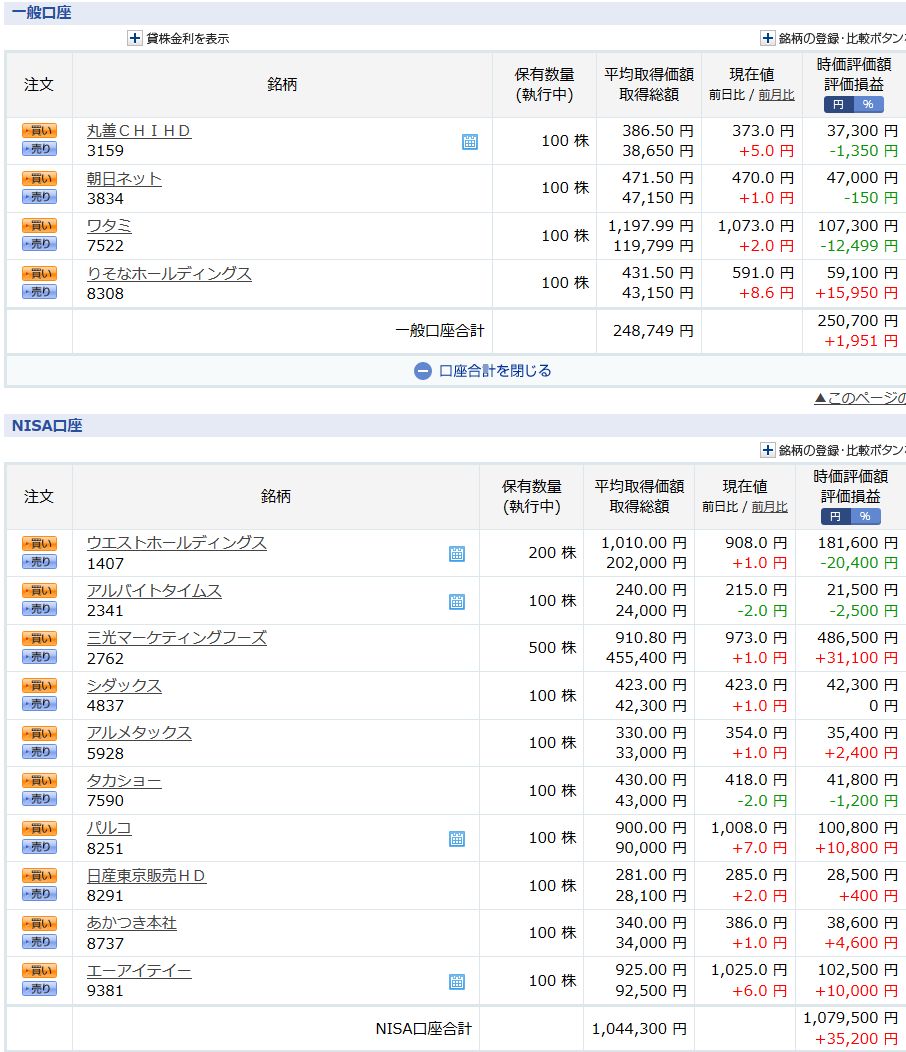Sell 三光マーケティングフーズ shares
This screenshot has height=1052, width=906.
click(39, 657)
